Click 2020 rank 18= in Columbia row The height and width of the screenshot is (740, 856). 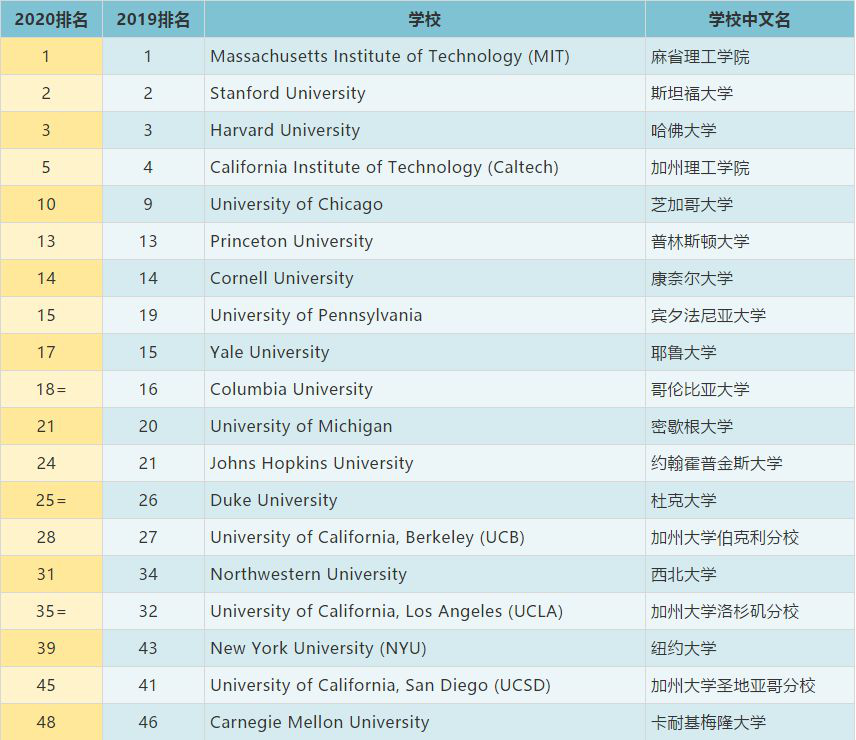point(51,389)
